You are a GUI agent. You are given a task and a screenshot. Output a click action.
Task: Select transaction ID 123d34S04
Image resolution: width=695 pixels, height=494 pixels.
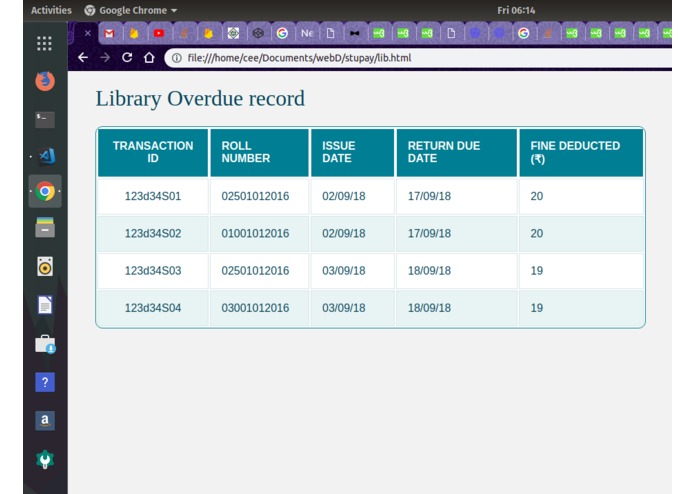click(153, 308)
